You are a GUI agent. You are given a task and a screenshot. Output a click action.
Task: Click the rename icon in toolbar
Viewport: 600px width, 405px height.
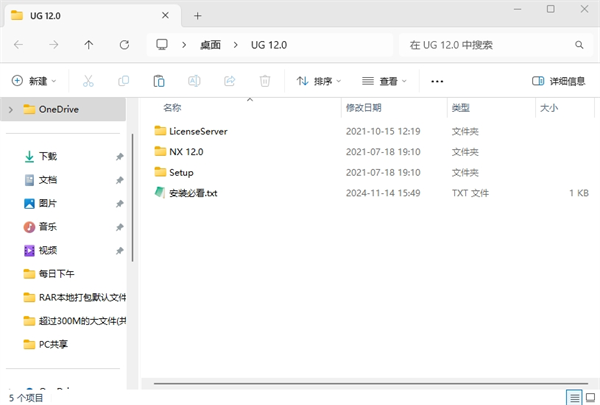[x=194, y=81]
